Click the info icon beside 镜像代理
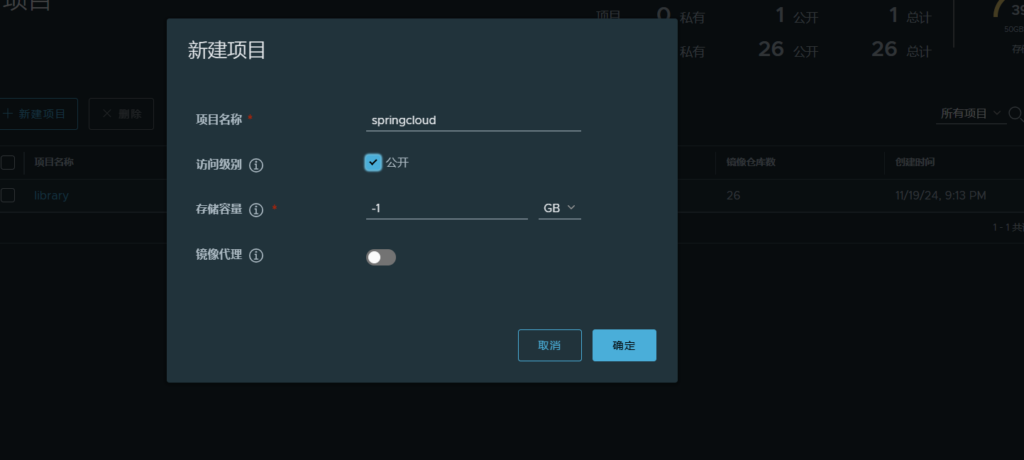Image resolution: width=1024 pixels, height=460 pixels. point(256,256)
